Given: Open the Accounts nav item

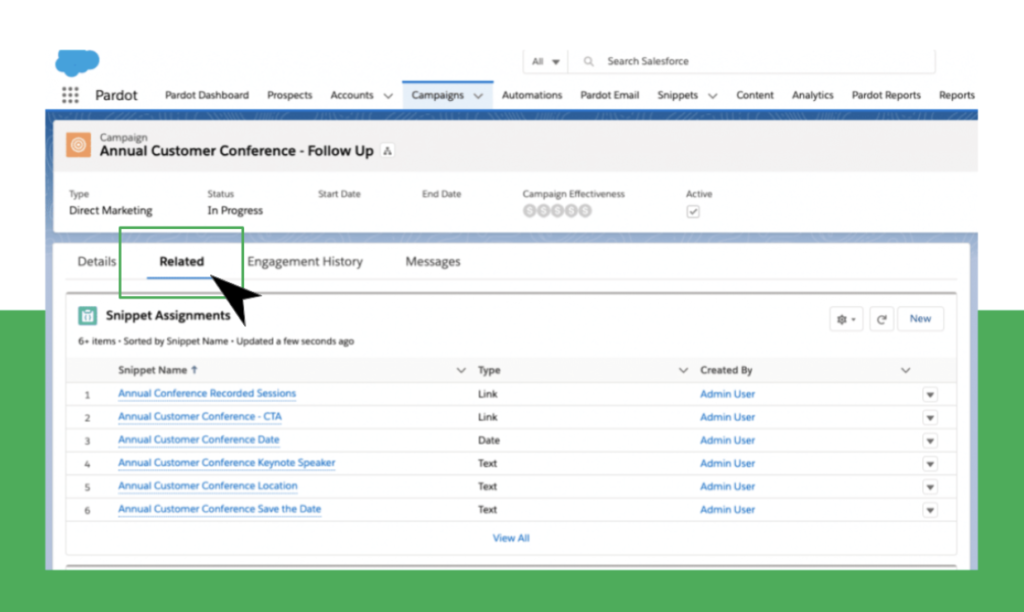Looking at the screenshot, I should 351,95.
